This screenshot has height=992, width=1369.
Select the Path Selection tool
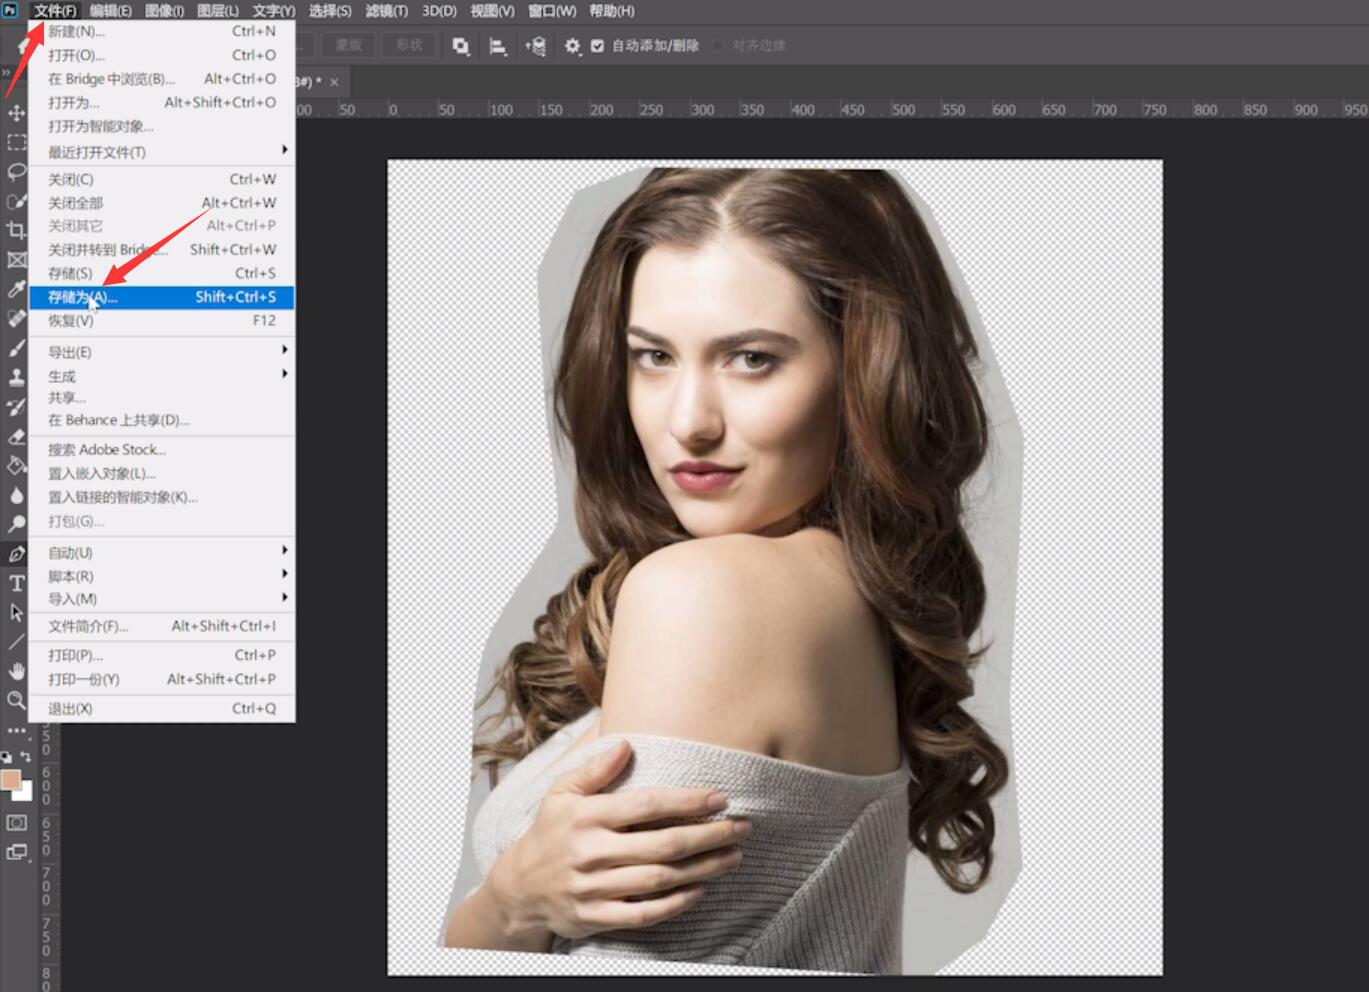16,612
